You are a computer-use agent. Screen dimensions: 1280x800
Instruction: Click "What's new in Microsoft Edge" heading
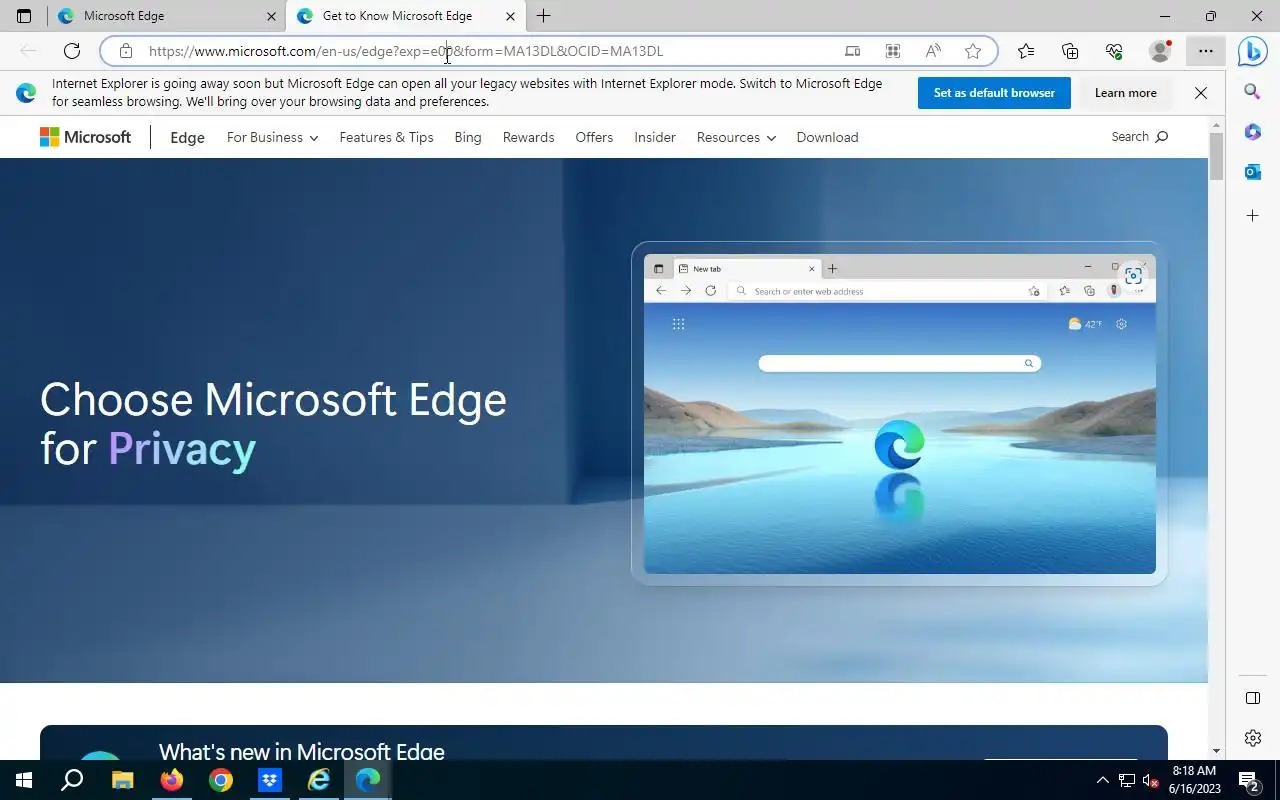click(x=301, y=752)
